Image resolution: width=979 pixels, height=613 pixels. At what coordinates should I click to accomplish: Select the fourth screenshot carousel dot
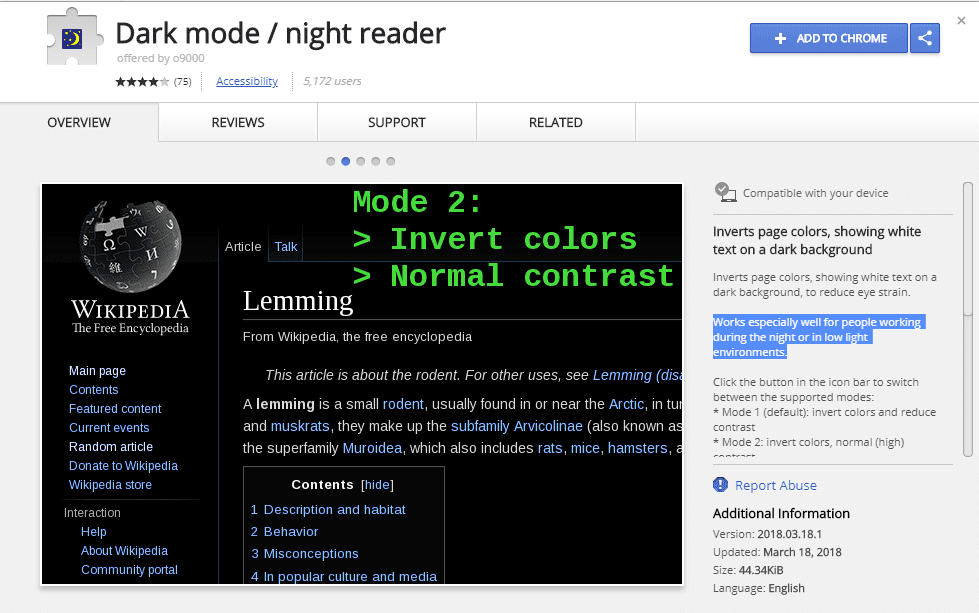point(375,161)
